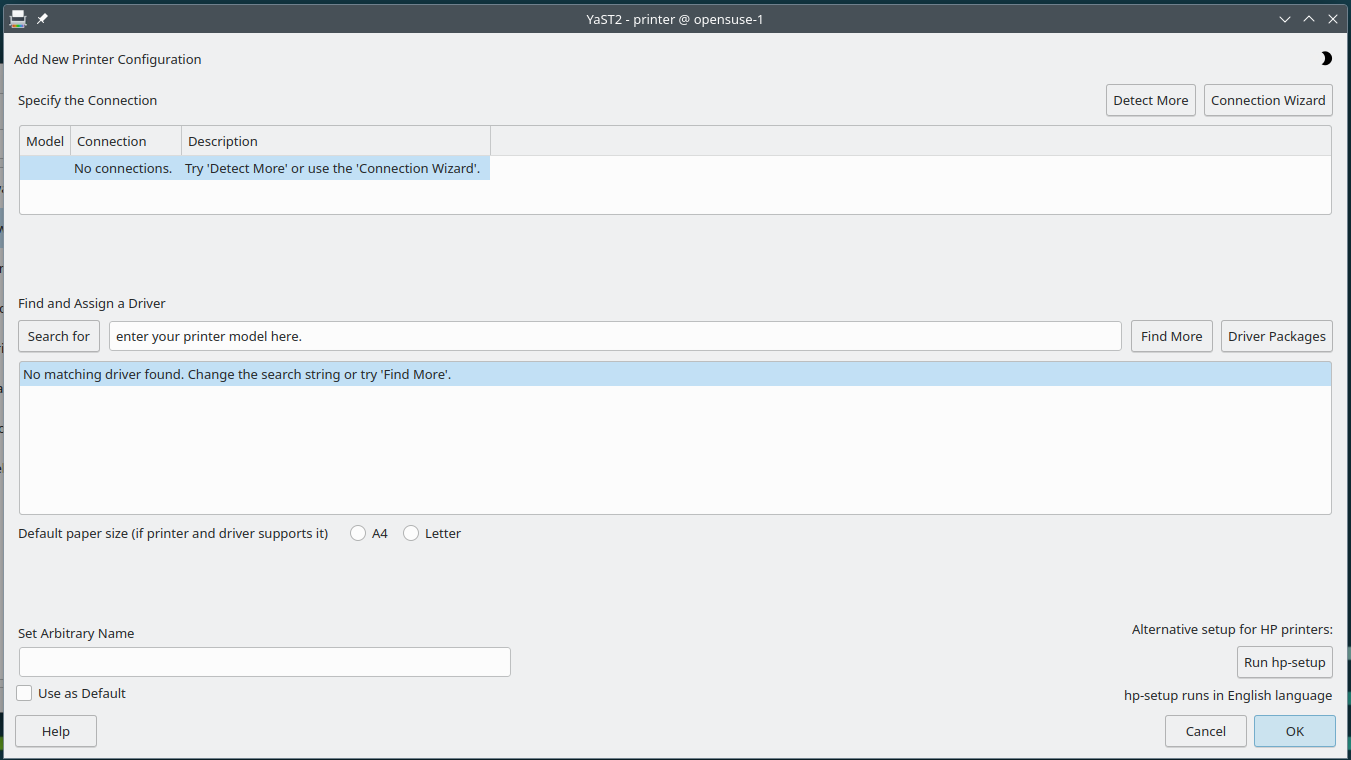
Task: Click the Search for button
Action: click(59, 336)
